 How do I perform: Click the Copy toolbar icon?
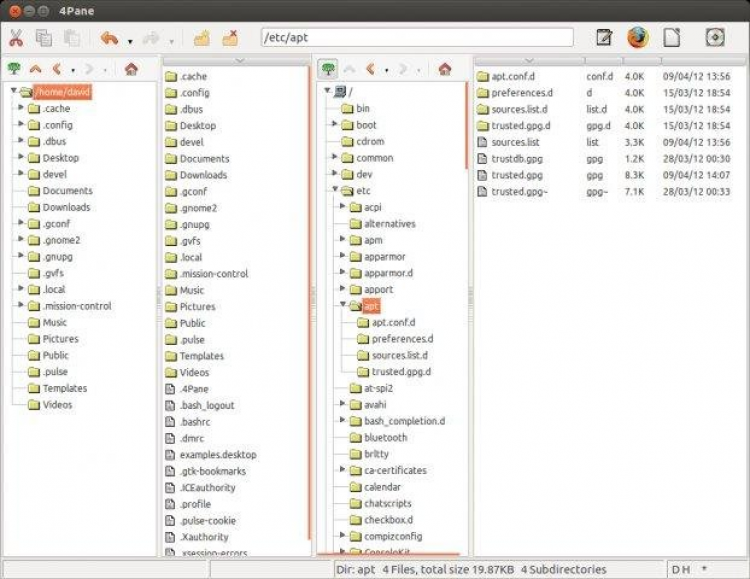(44, 38)
